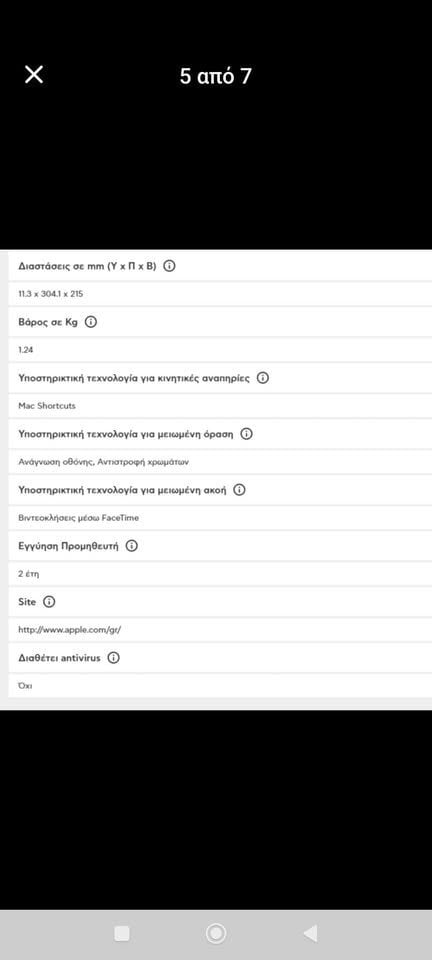Viewport: 432px width, 960px height.
Task: Show info for κινητικές αναπηρίες technology
Action: pyautogui.click(x=263, y=378)
